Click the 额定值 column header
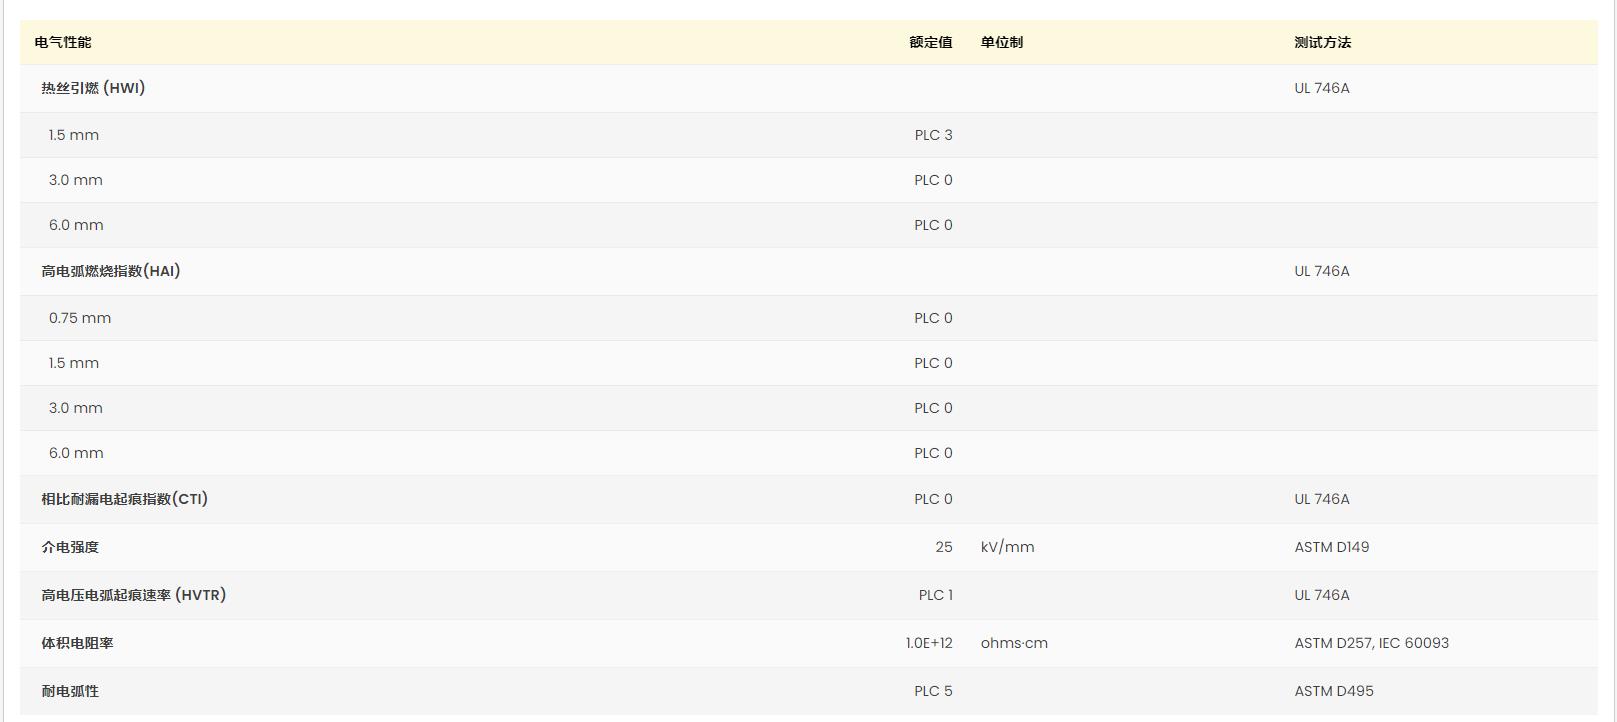This screenshot has height=722, width=1617. 930,42
